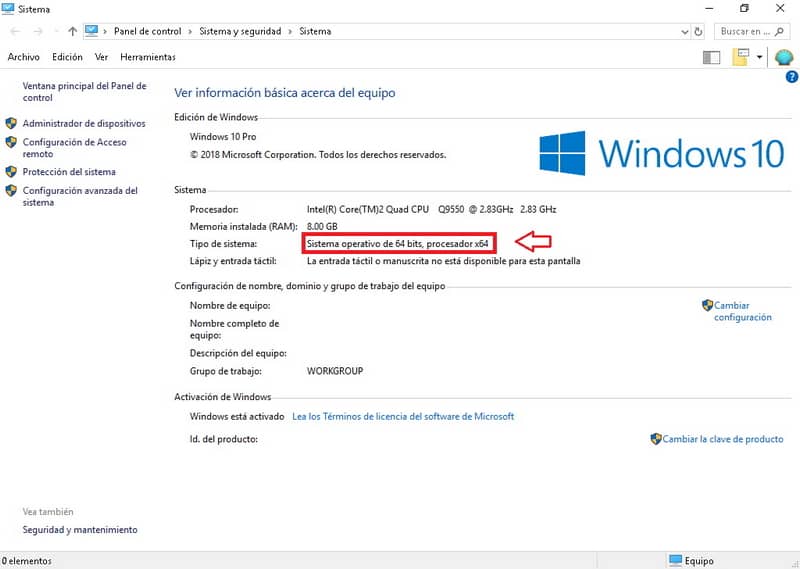Click the Sistema window title icon
The width and height of the screenshot is (800, 569).
(8, 9)
